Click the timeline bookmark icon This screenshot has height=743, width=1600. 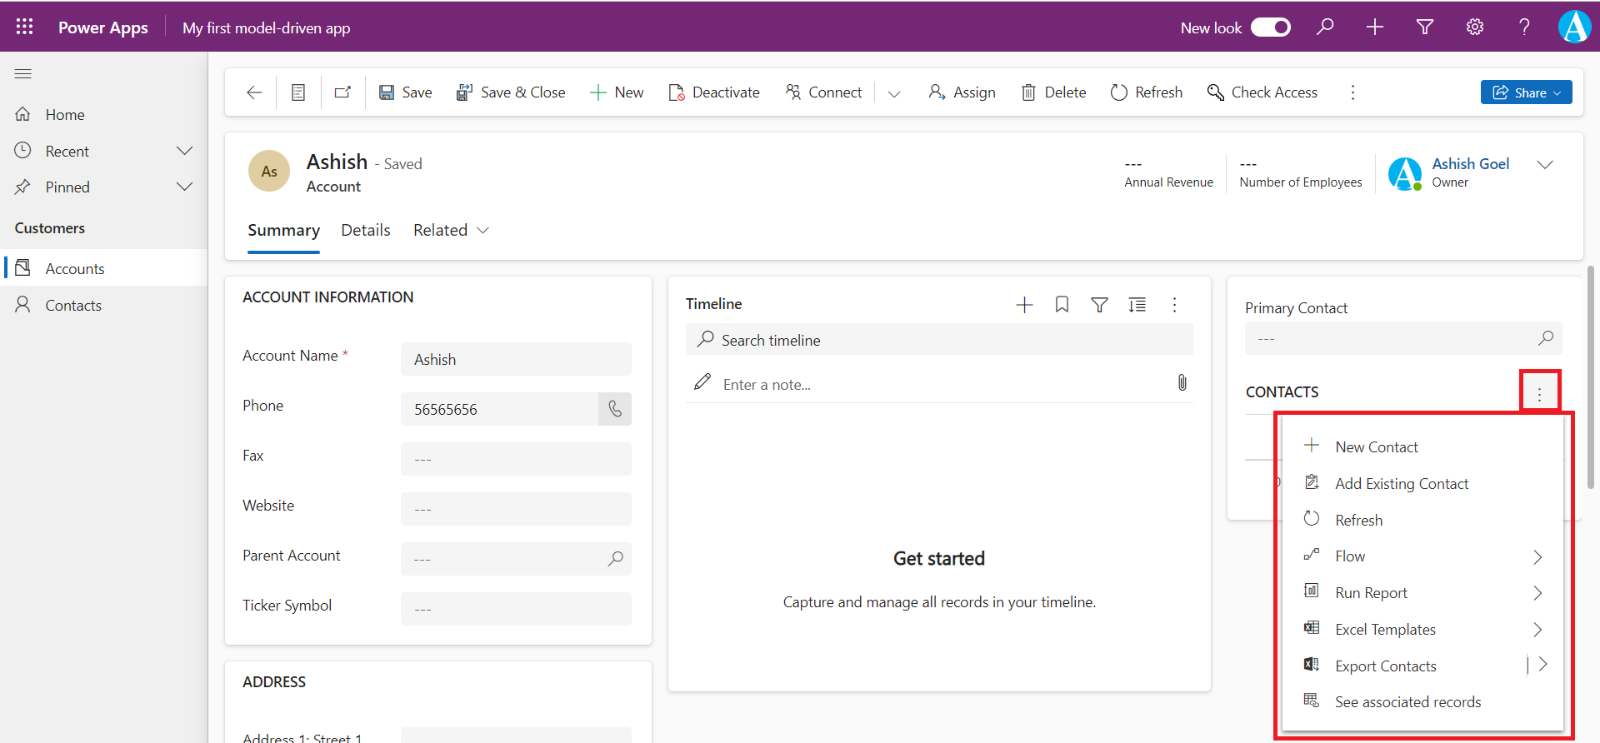tap(1062, 304)
